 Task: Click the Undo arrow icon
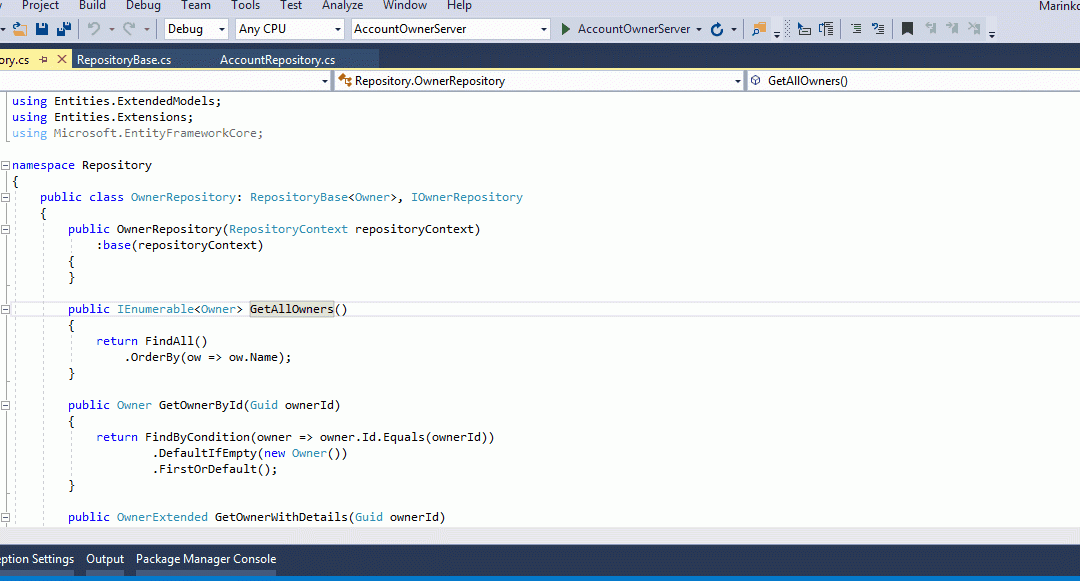pyautogui.click(x=94, y=29)
